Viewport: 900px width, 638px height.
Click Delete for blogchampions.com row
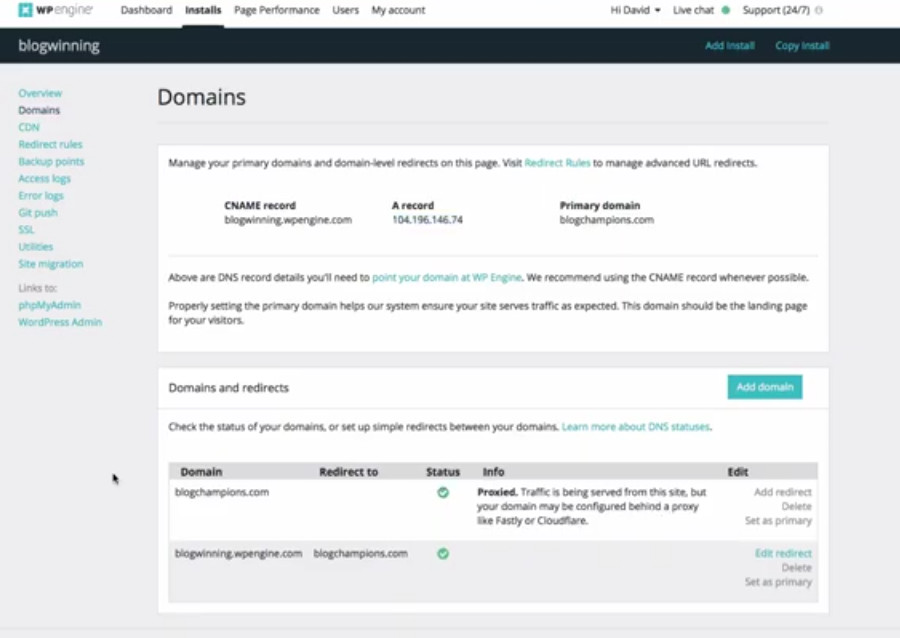796,507
